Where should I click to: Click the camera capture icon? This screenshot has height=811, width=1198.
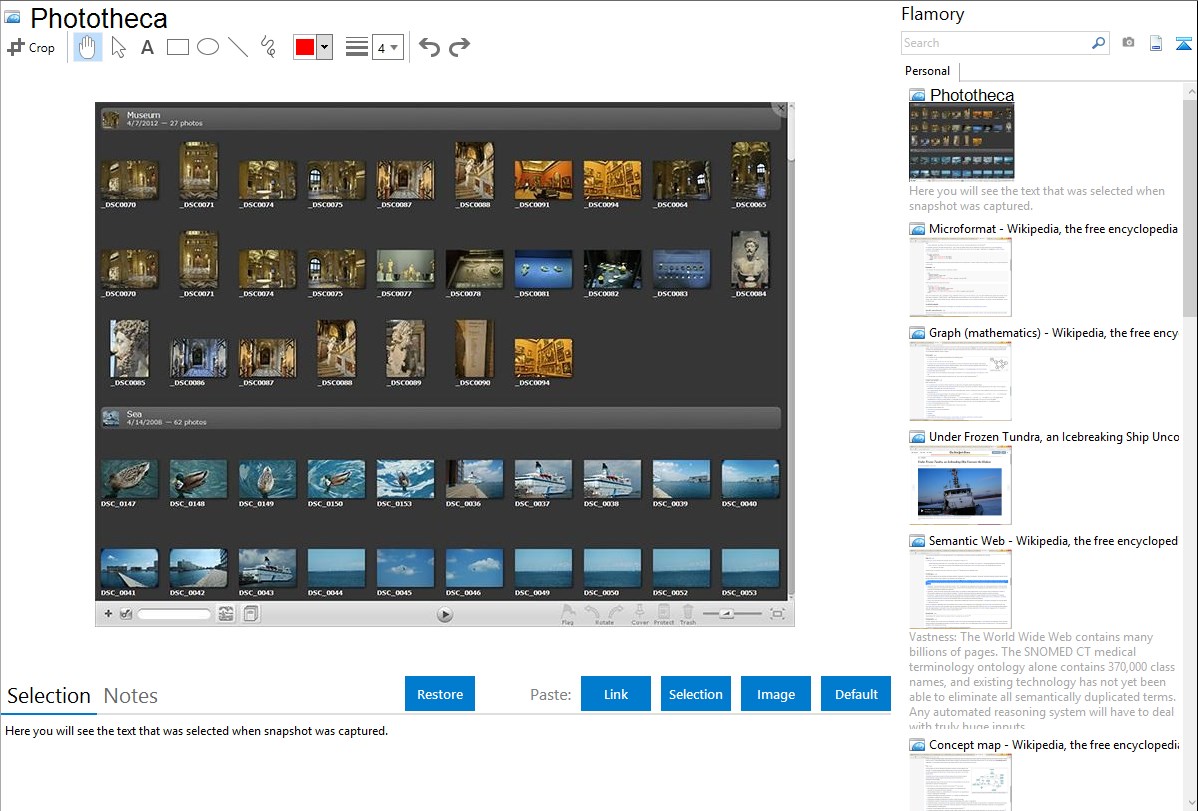coord(1128,43)
